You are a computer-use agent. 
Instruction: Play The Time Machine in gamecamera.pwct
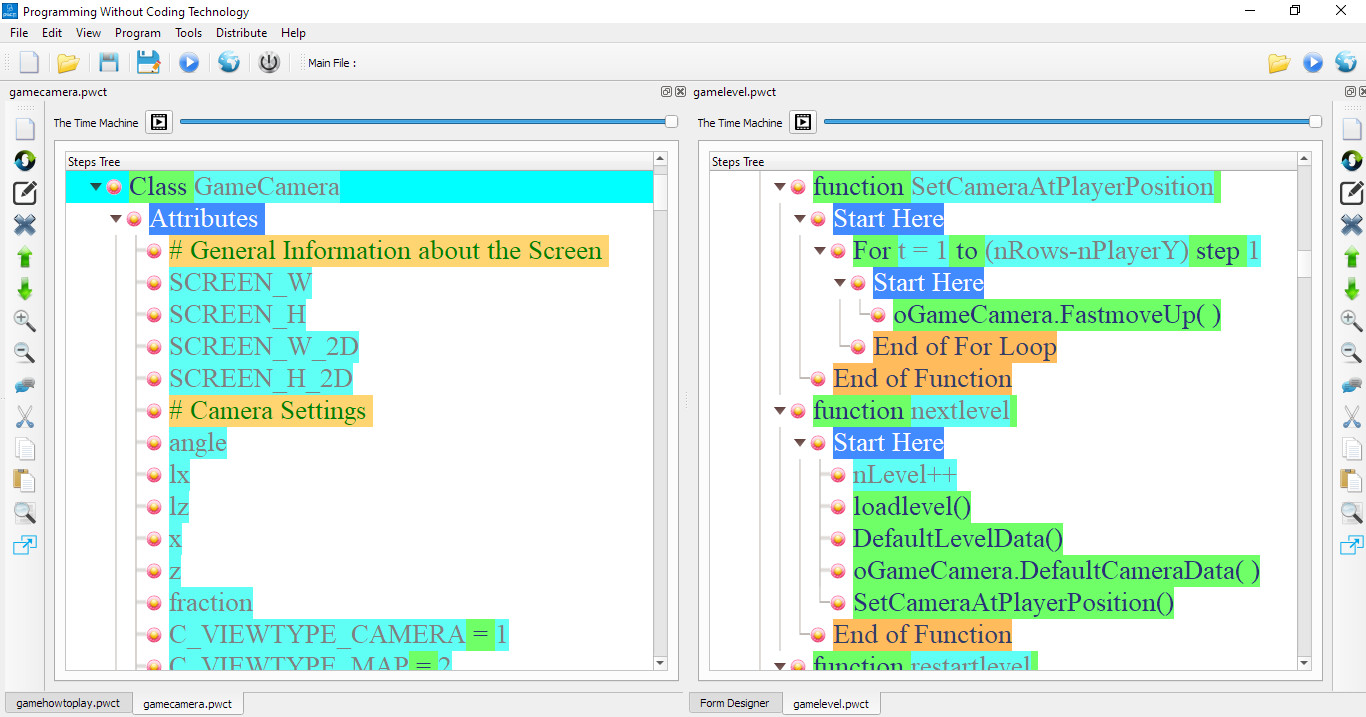click(158, 122)
